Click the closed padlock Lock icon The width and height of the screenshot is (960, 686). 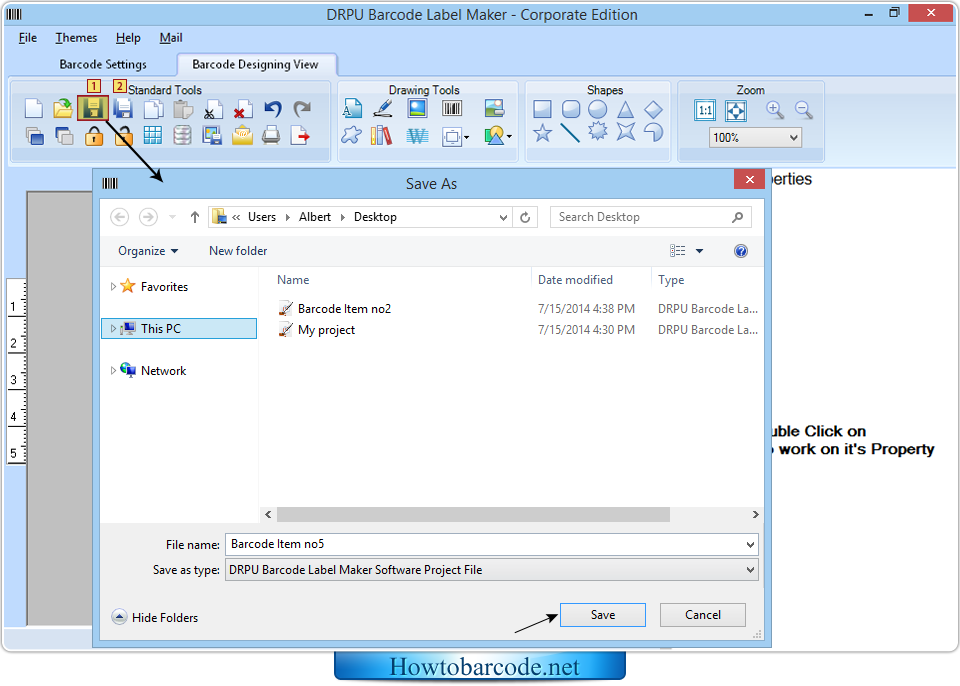click(x=94, y=136)
